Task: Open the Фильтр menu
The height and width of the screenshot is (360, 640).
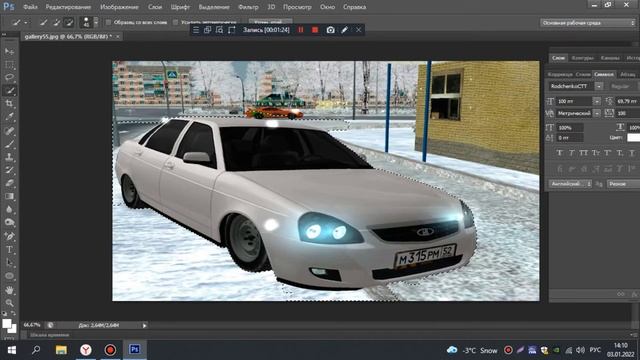Action: click(248, 7)
